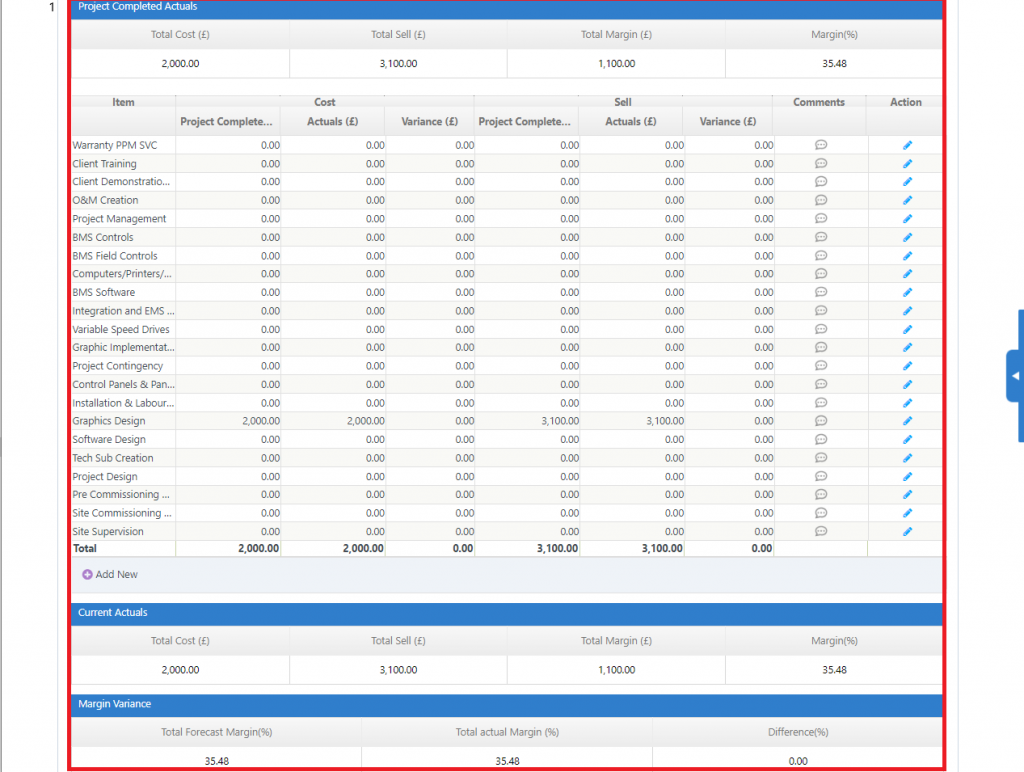Edit the Software Design row
1024x772 pixels.
pos(907,440)
